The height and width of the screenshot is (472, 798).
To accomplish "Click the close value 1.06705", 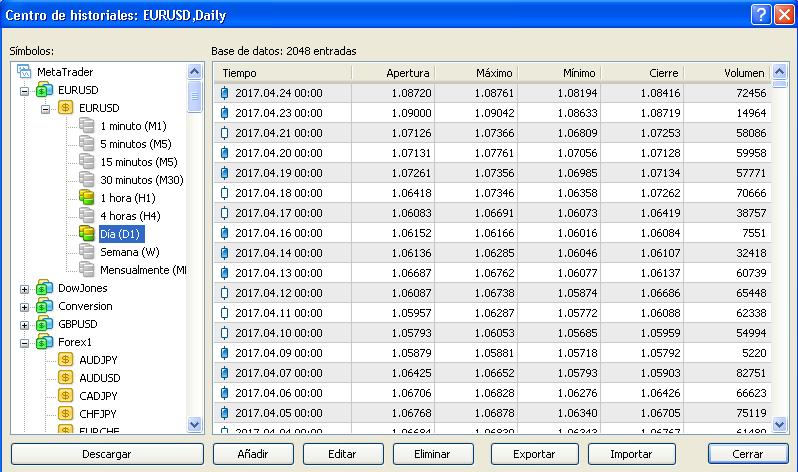I will pyautogui.click(x=660, y=413).
